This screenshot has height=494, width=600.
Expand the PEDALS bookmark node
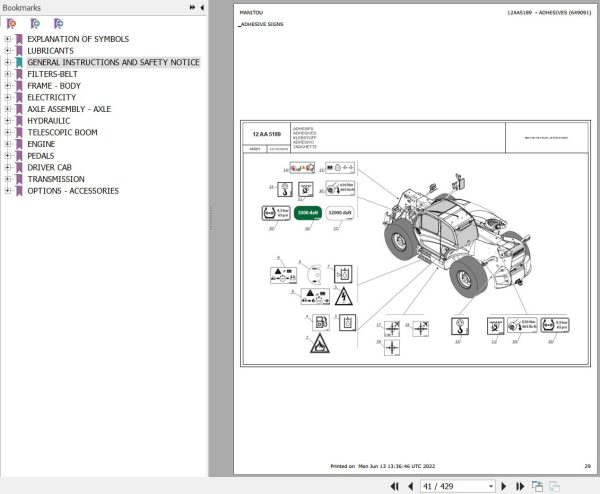point(7,156)
